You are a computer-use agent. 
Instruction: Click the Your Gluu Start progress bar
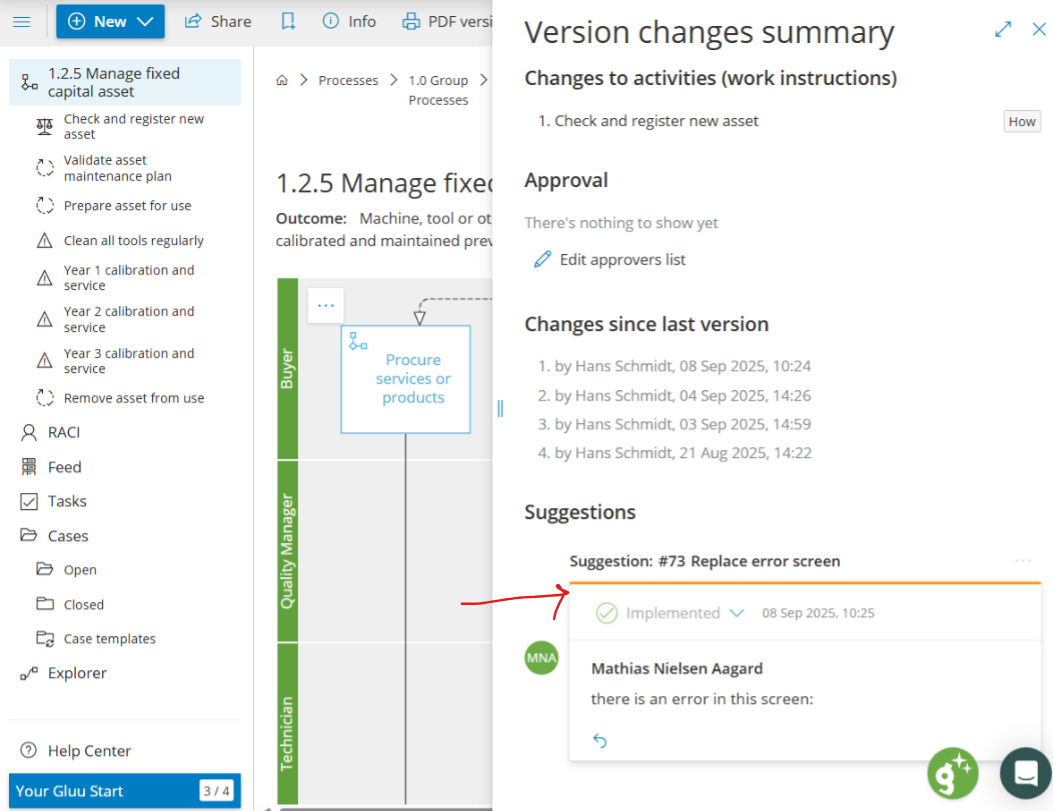coord(124,791)
